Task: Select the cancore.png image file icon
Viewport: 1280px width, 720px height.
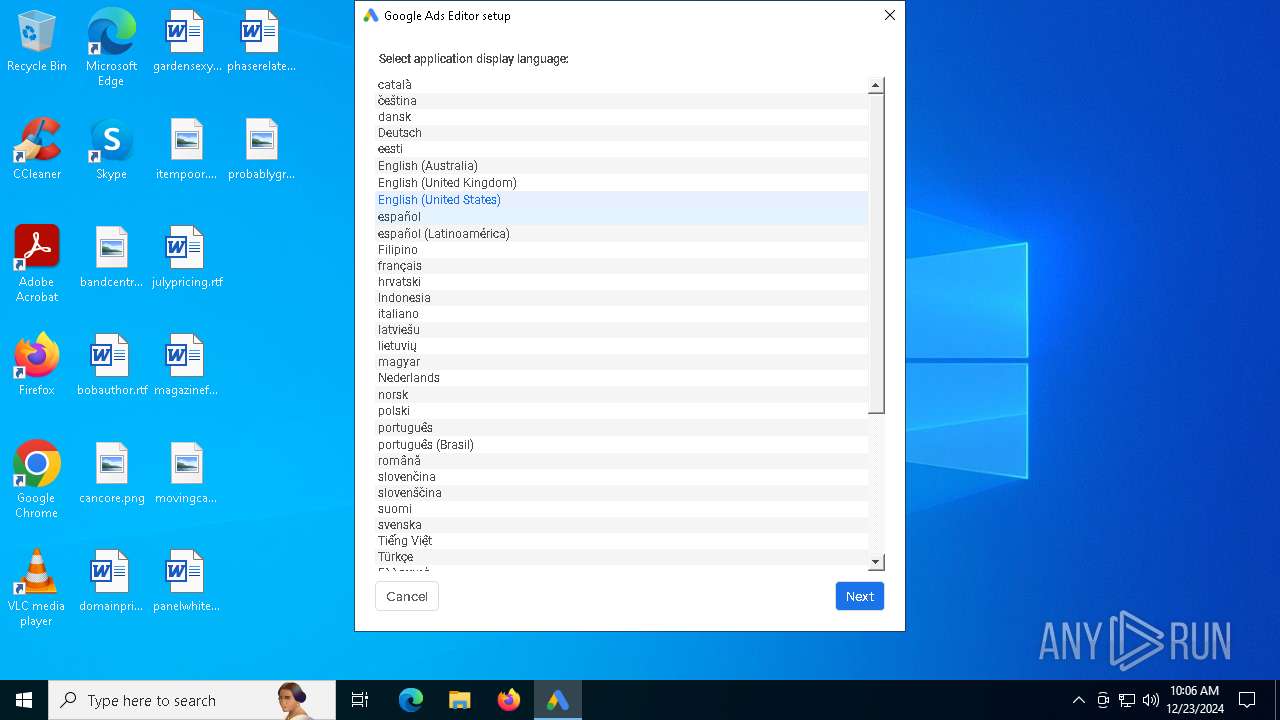Action: (x=111, y=474)
